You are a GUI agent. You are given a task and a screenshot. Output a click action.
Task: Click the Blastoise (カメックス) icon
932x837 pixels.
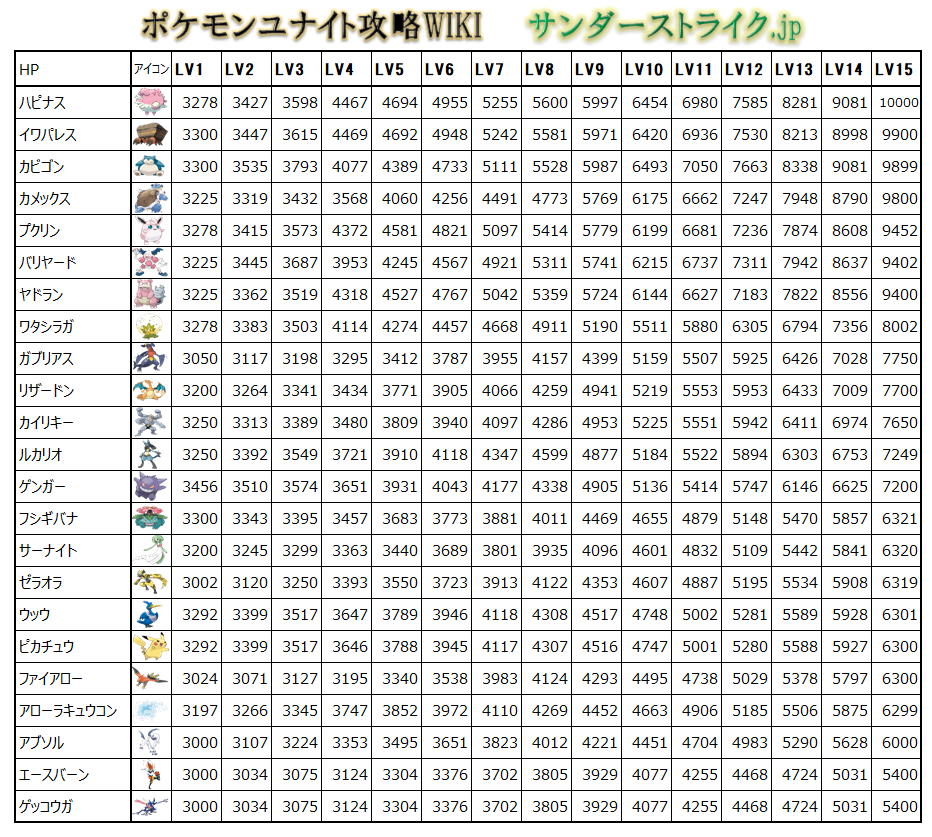tap(150, 199)
